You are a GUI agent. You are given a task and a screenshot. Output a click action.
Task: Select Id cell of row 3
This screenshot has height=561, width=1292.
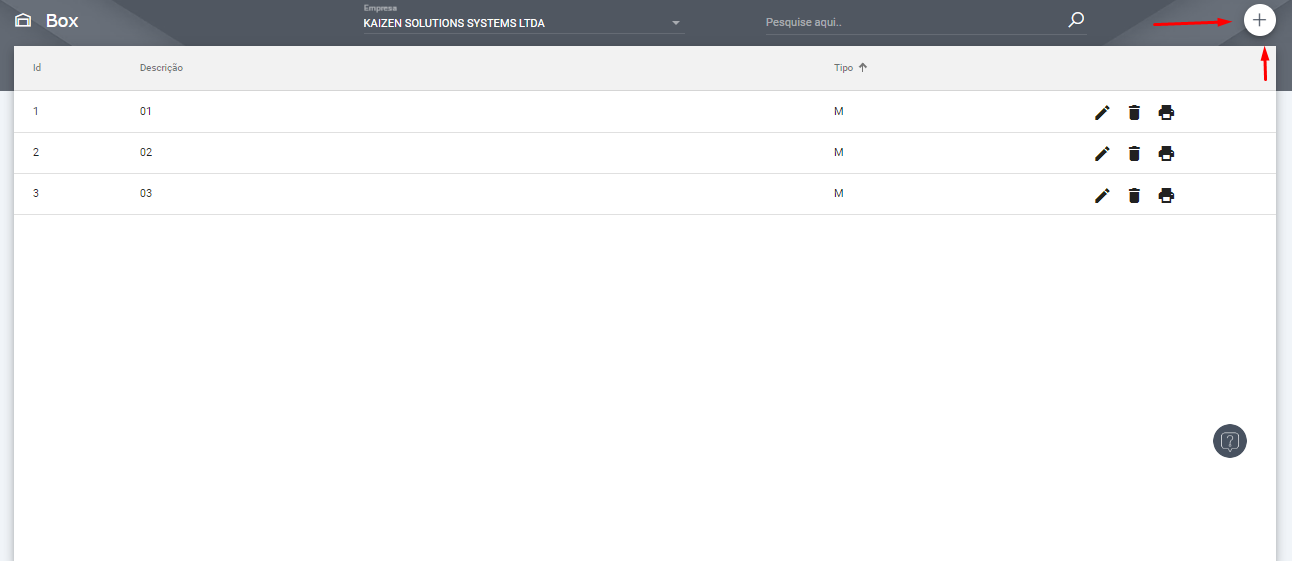point(36,193)
